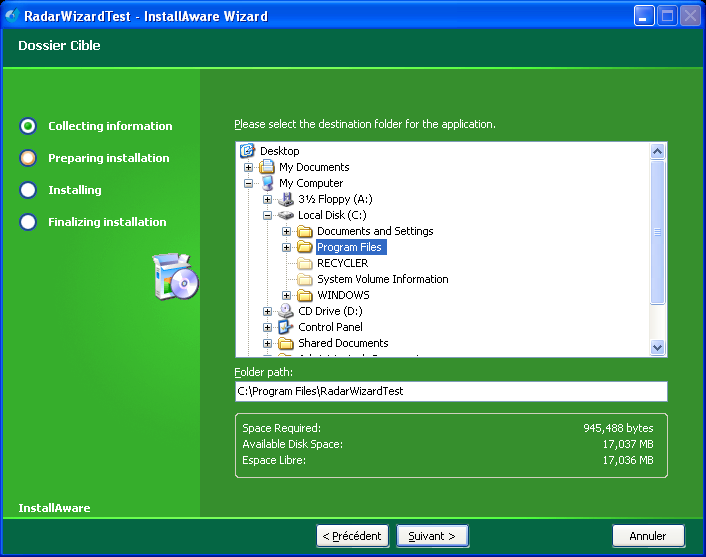Select Documents and Settings label
The width and height of the screenshot is (706, 557).
(x=375, y=231)
